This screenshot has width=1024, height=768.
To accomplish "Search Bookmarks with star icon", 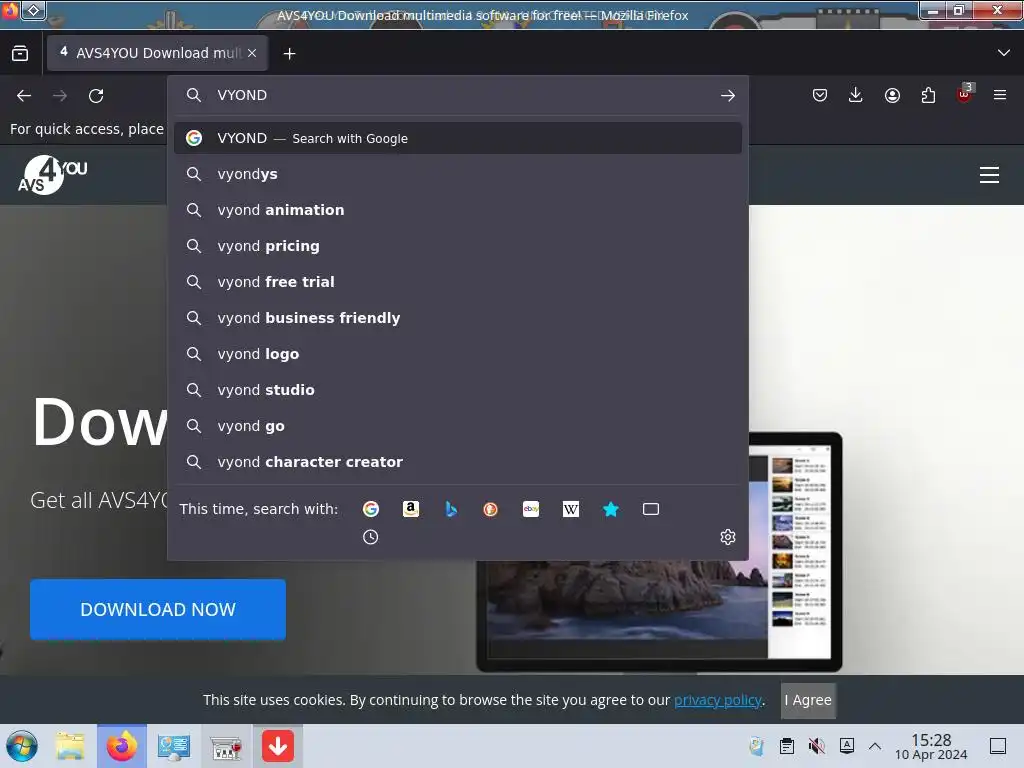I will point(611,509).
